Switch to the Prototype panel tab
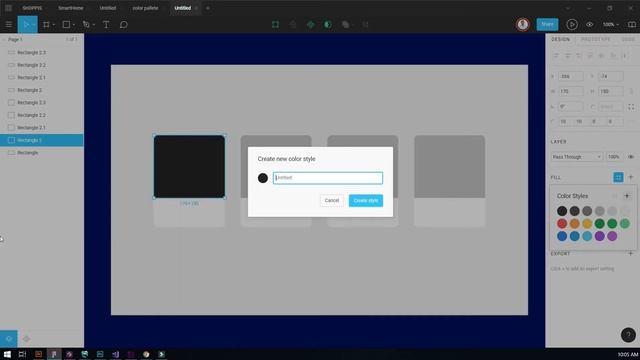The image size is (640, 360). click(x=596, y=40)
